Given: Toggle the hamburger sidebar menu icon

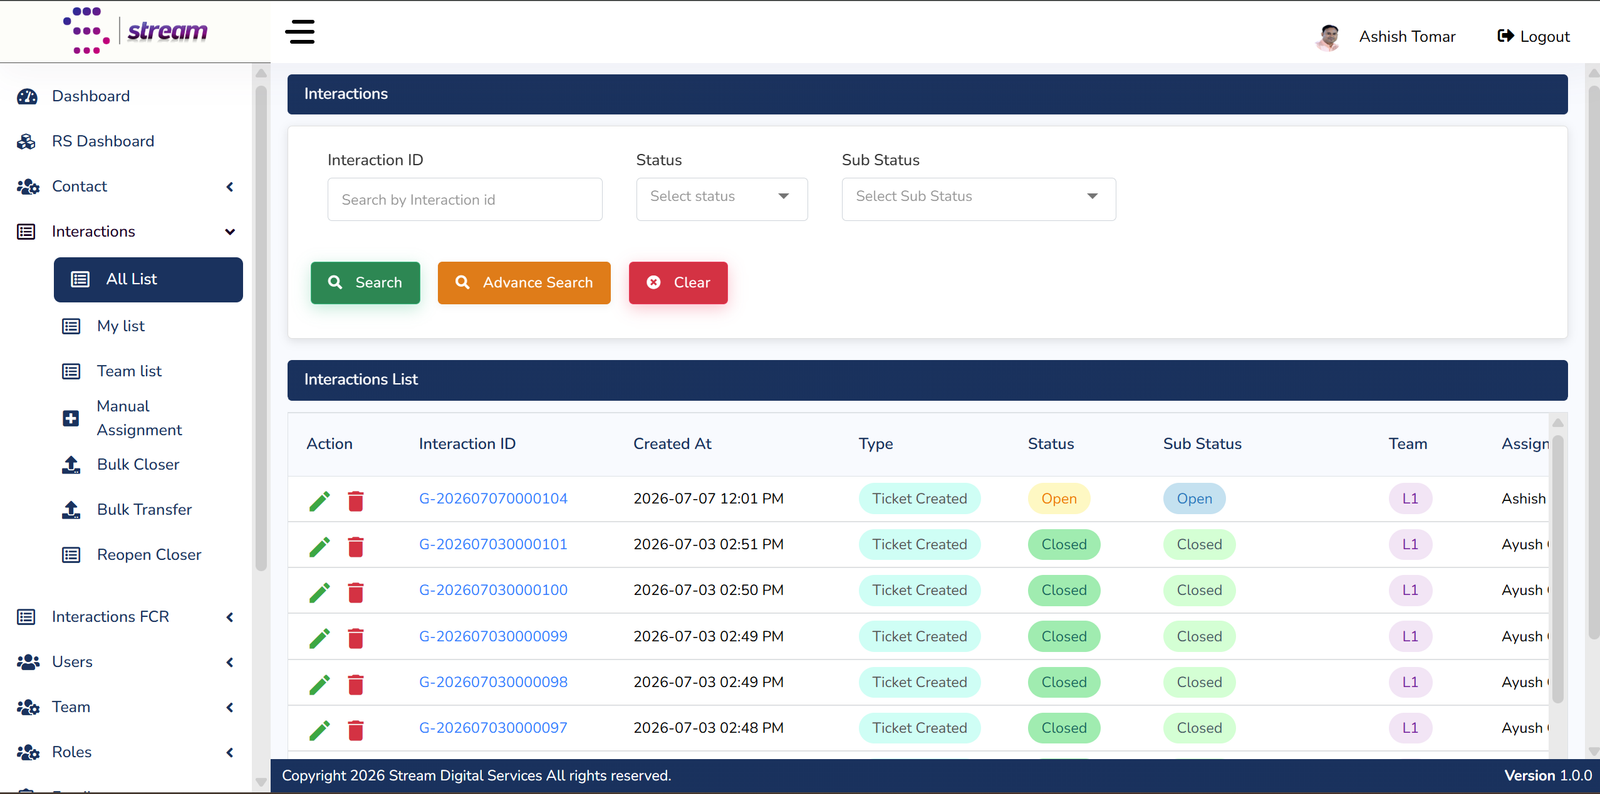Looking at the screenshot, I should 300,32.
